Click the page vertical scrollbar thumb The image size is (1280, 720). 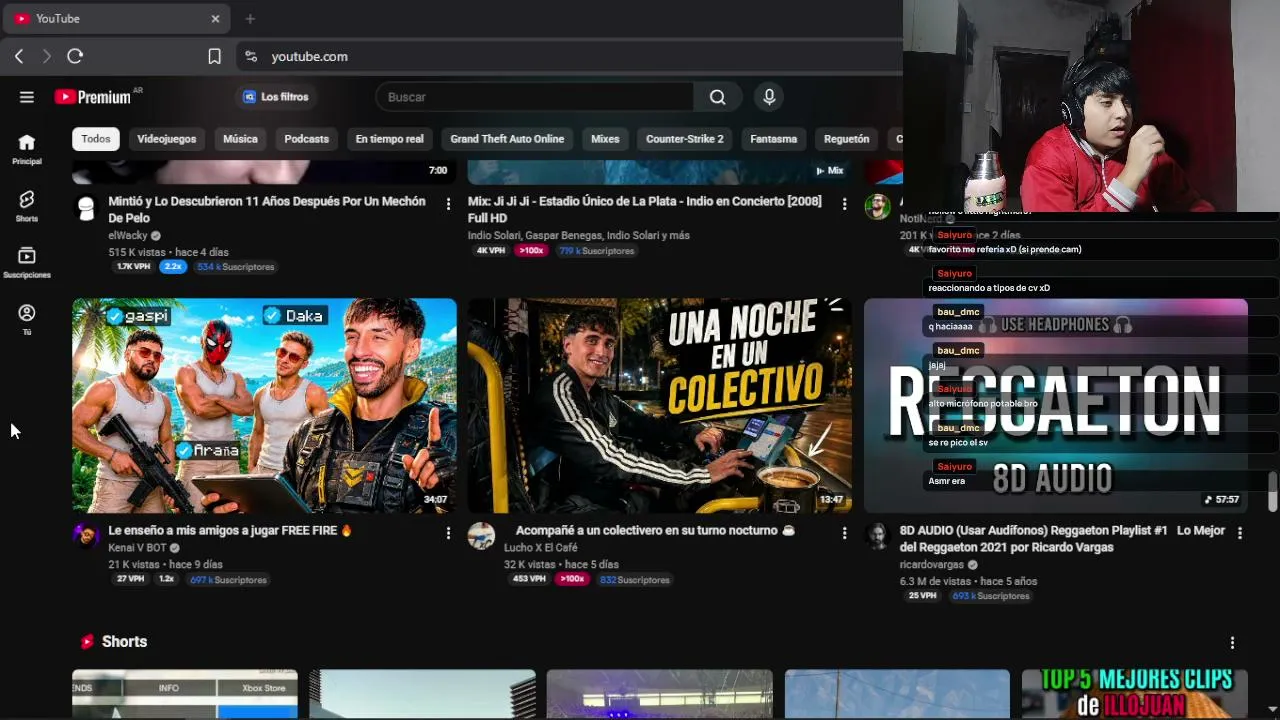click(1272, 490)
